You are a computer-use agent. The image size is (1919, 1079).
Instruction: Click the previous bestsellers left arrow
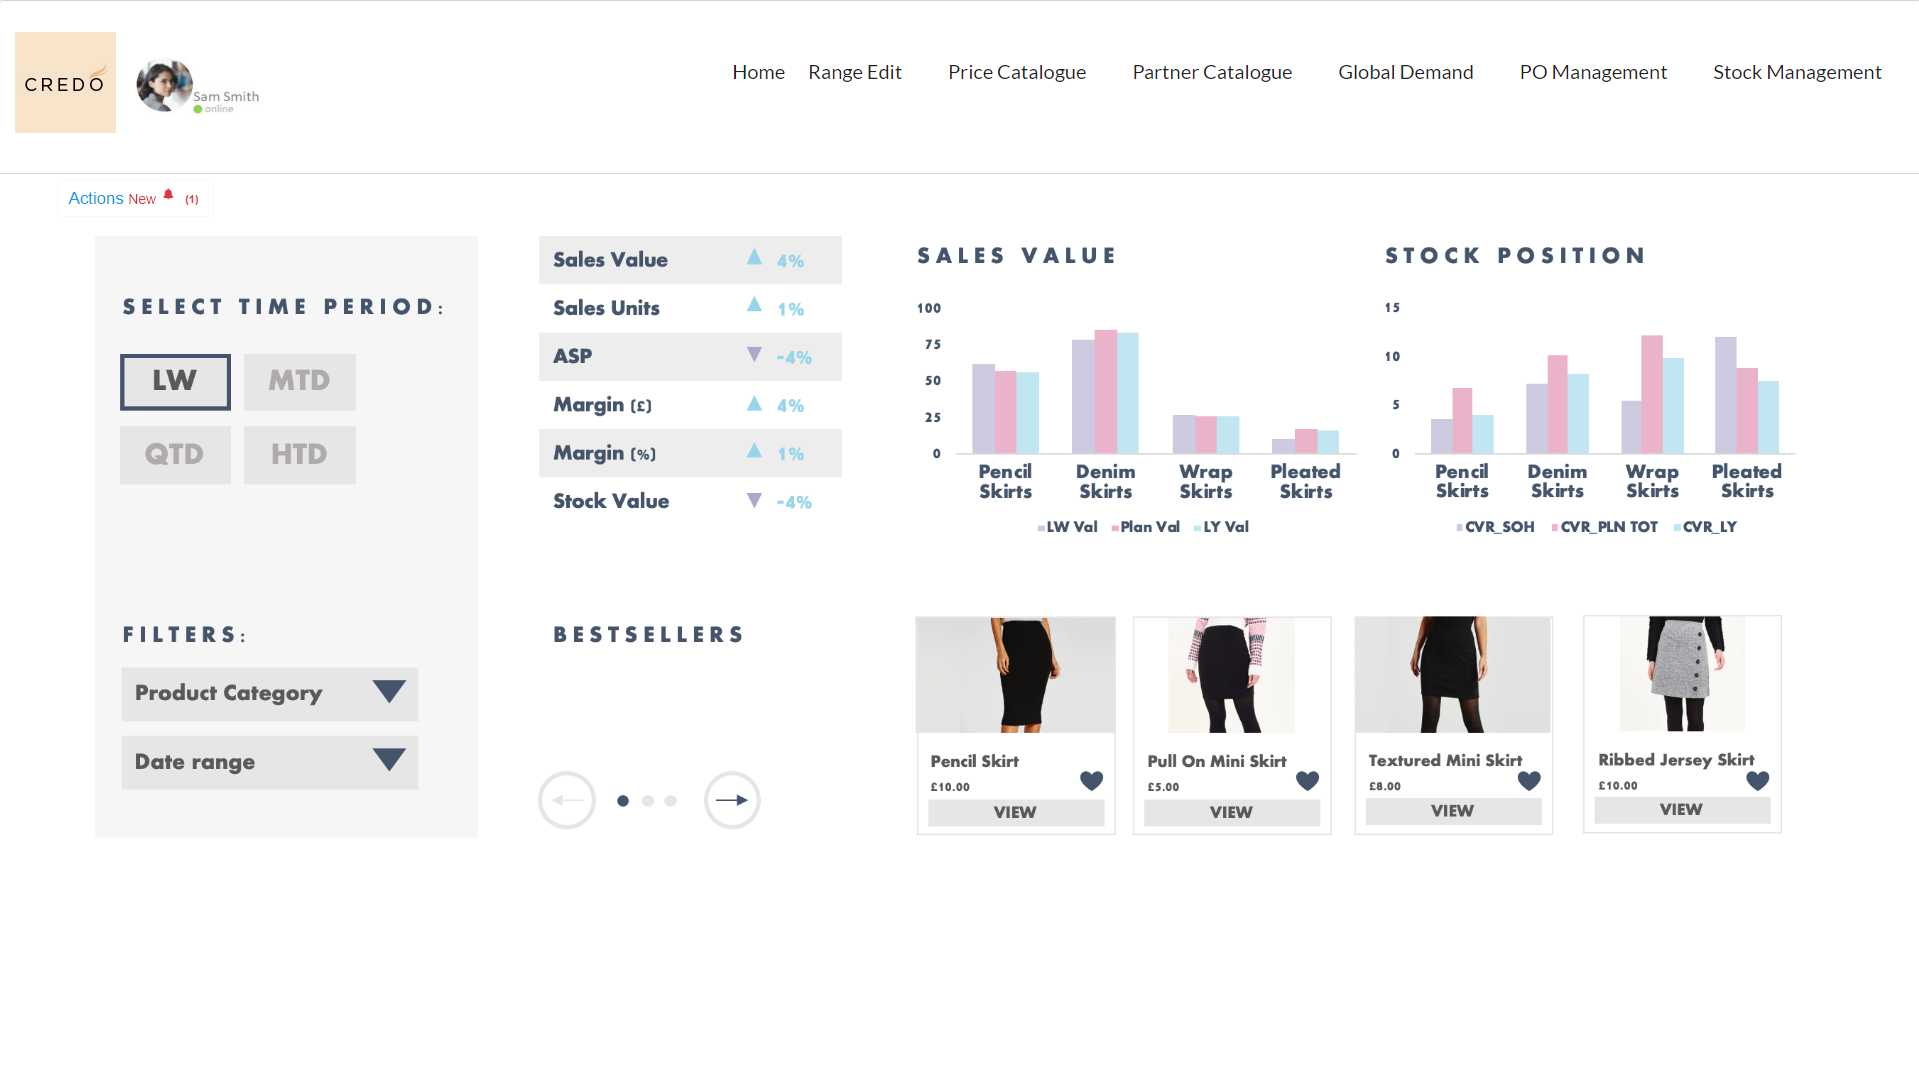pyautogui.click(x=567, y=800)
